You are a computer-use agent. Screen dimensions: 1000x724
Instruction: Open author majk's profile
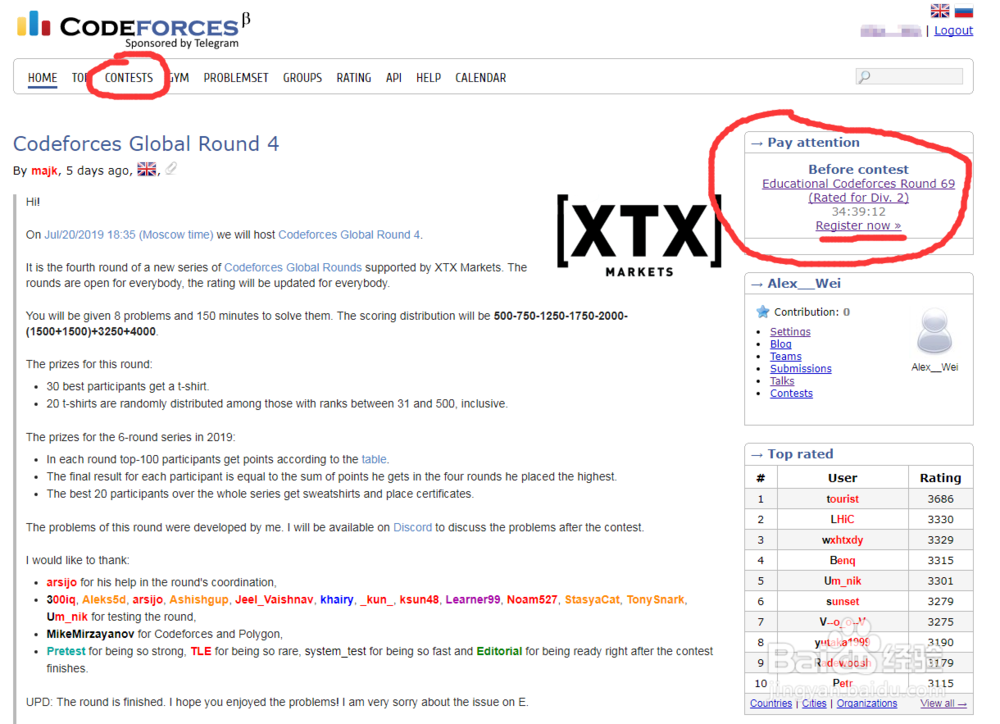point(44,171)
